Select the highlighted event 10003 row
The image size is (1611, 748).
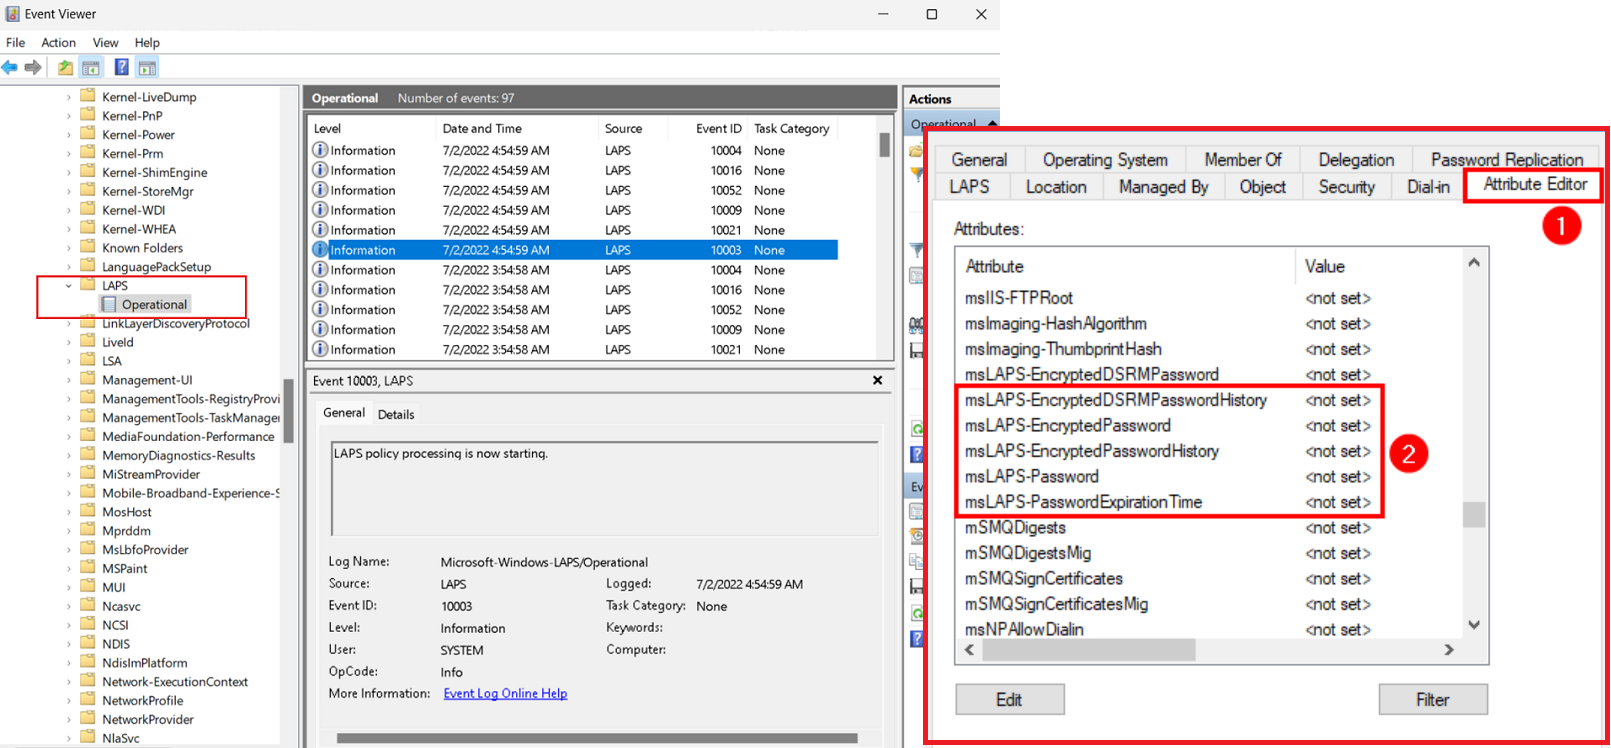573,250
